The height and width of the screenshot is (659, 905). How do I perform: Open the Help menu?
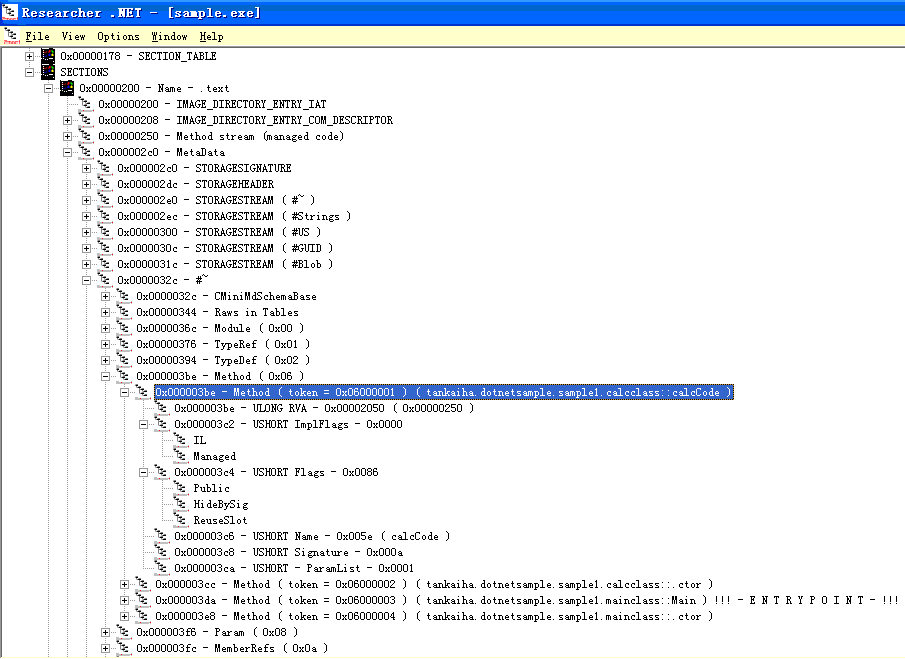click(211, 36)
